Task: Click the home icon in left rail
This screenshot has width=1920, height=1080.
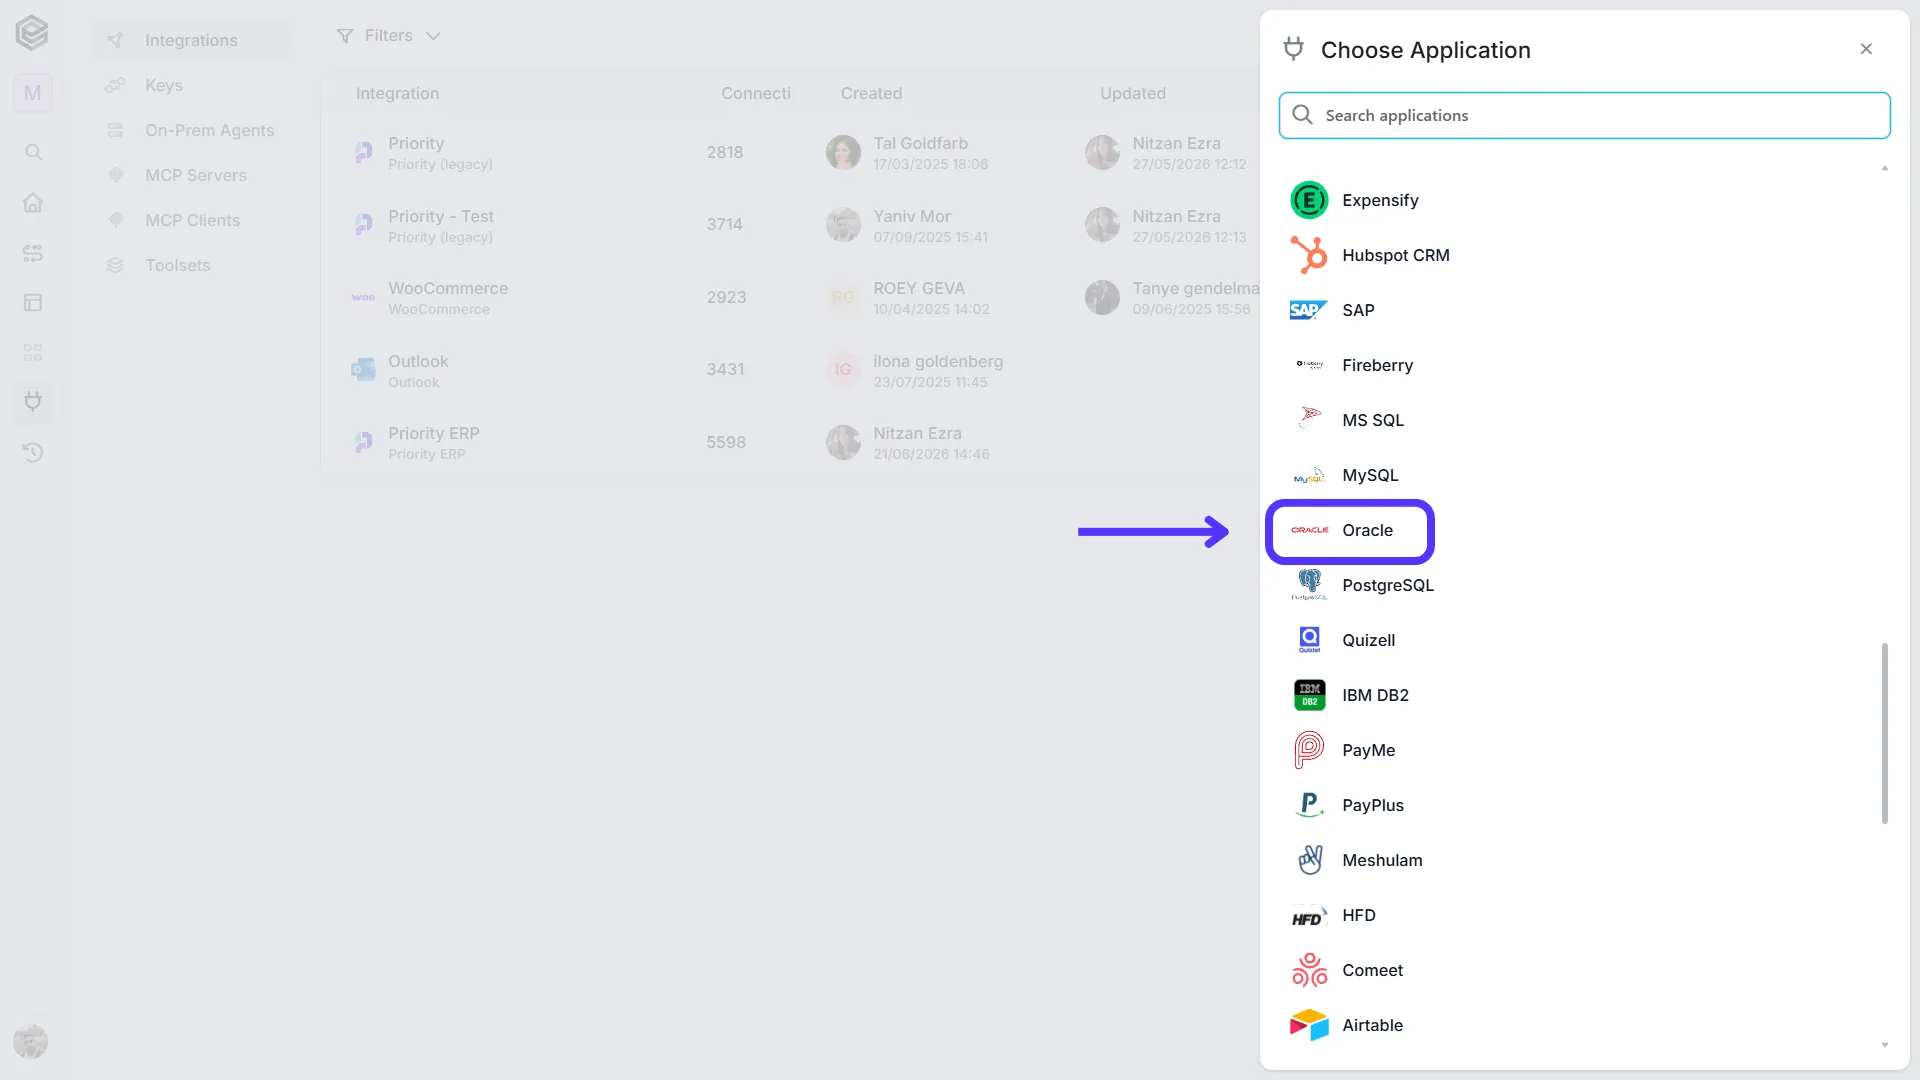Action: [x=33, y=202]
